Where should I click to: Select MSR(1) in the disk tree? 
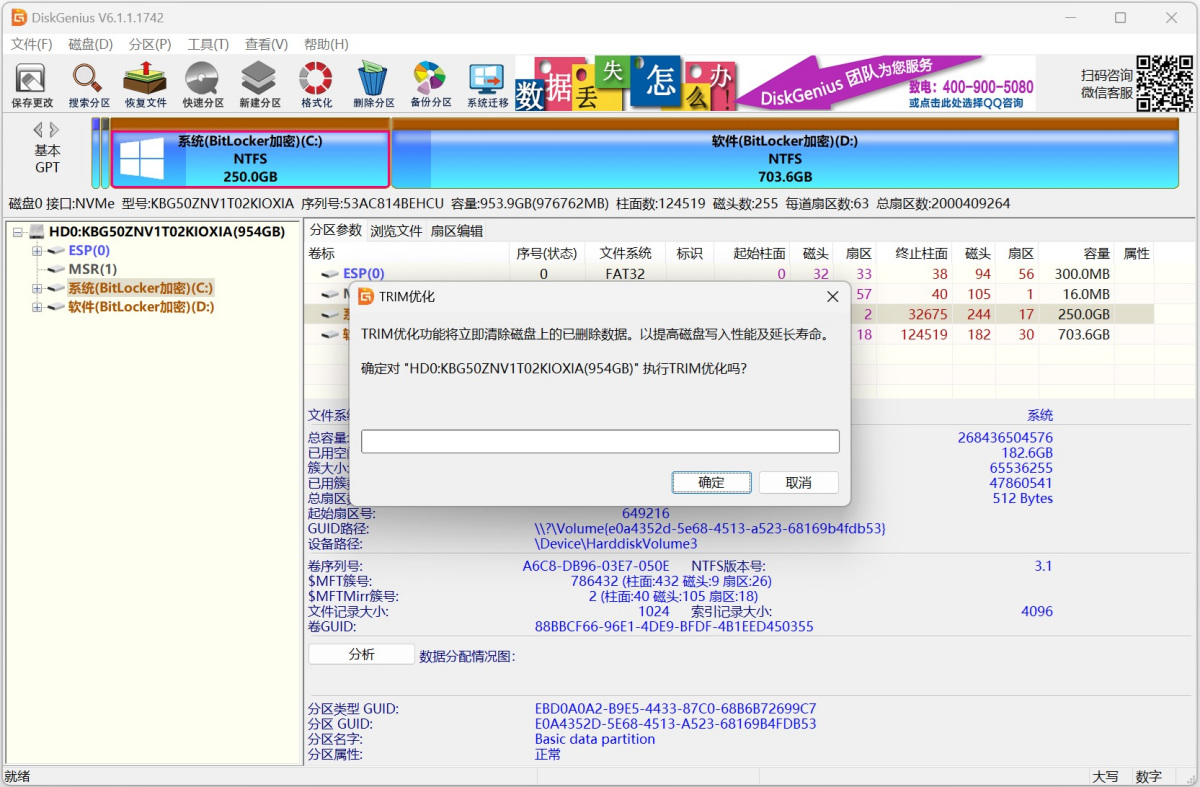click(92, 269)
